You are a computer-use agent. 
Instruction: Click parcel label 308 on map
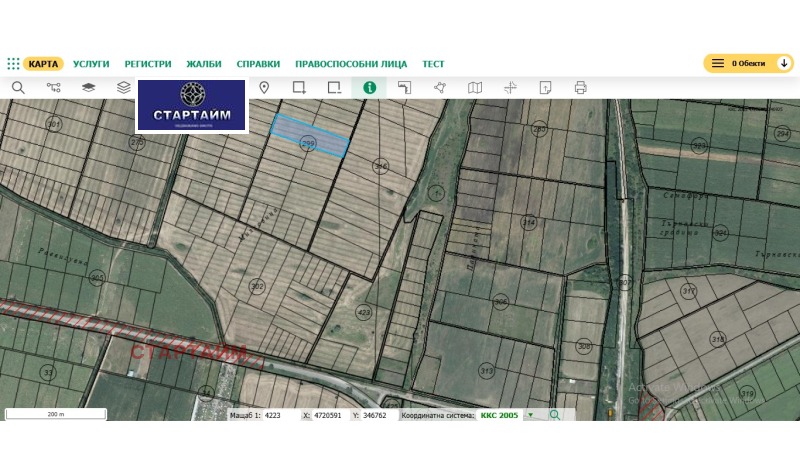click(584, 346)
